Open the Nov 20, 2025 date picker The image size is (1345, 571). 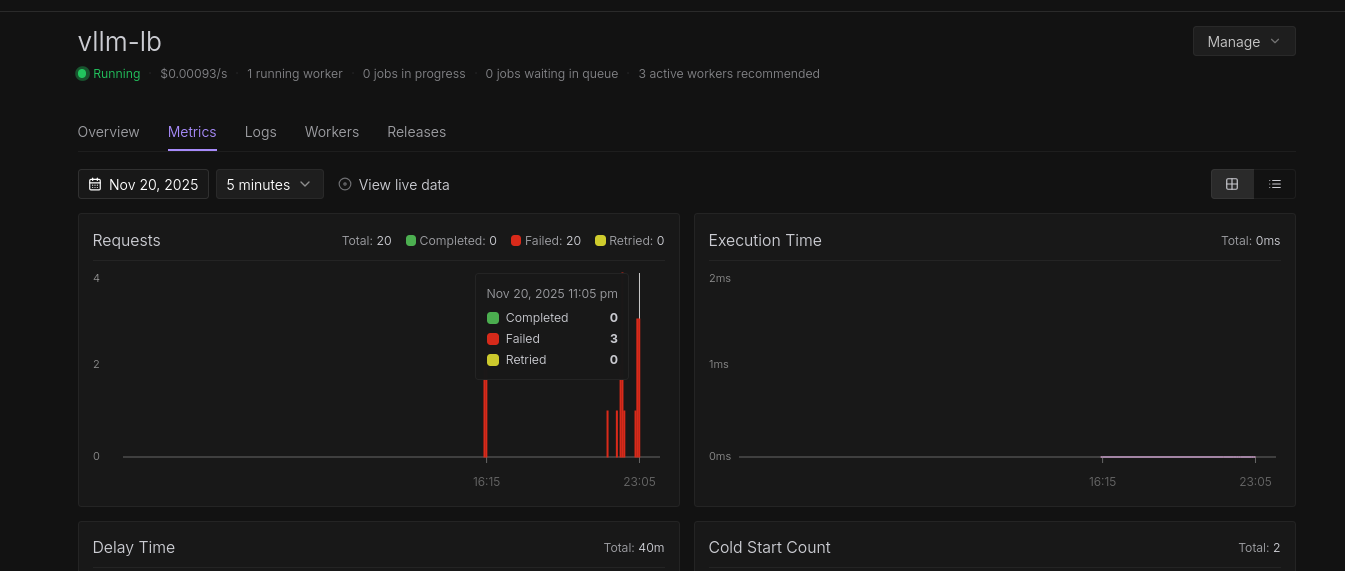[143, 184]
